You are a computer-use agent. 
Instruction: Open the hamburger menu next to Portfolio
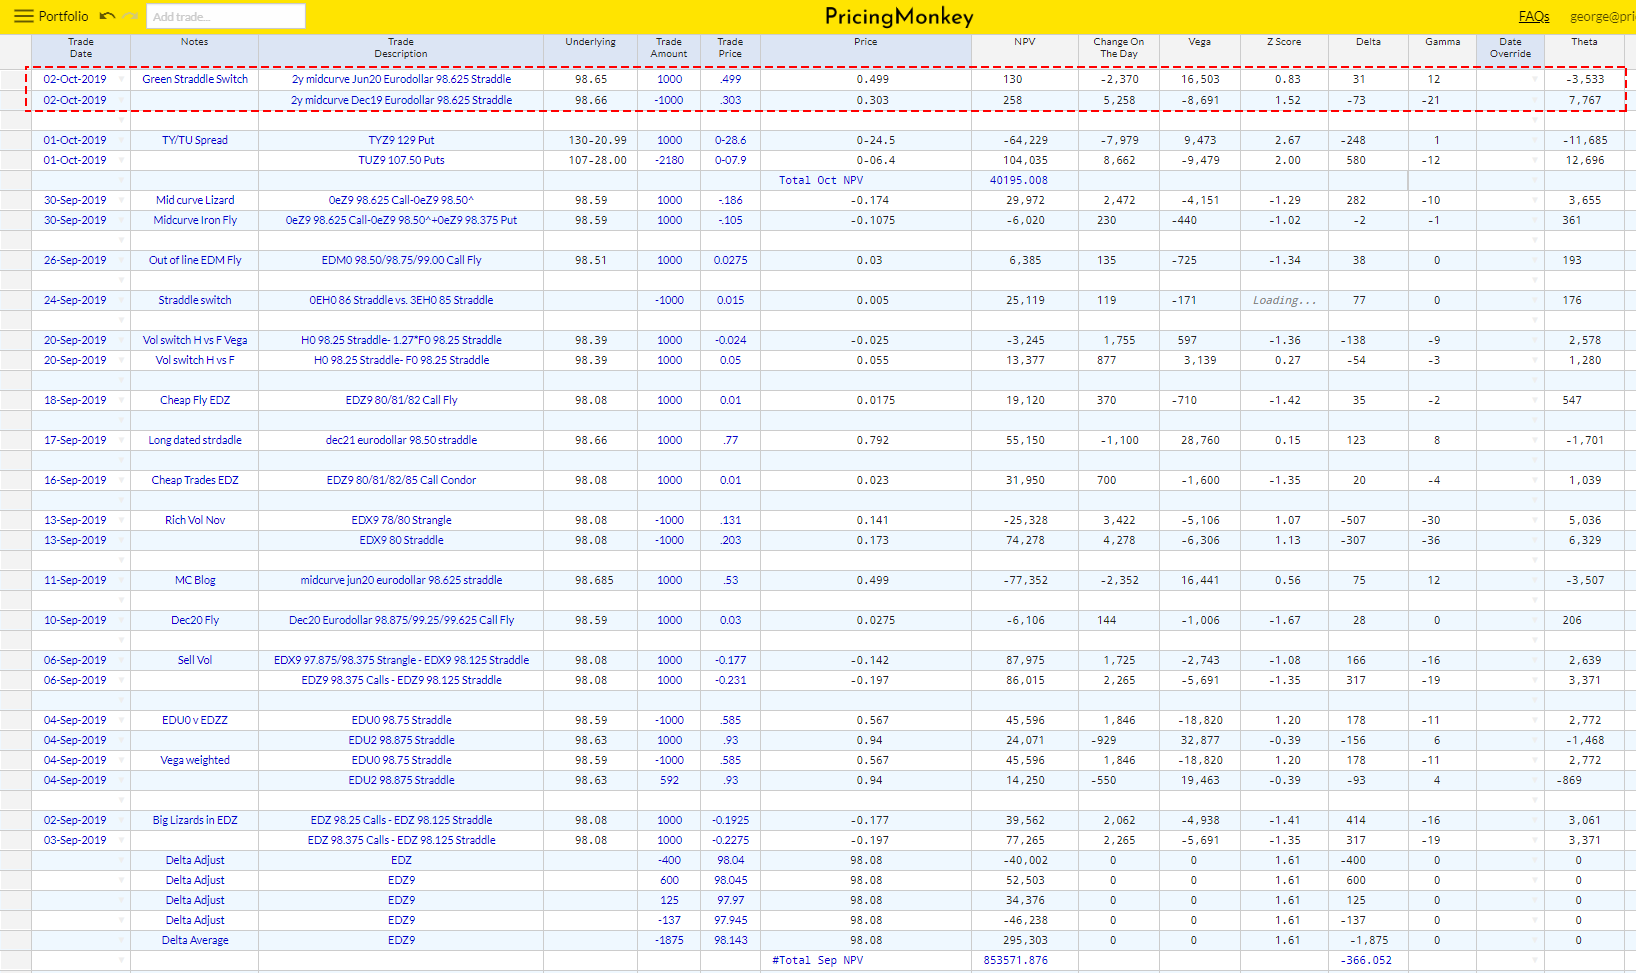click(x=23, y=16)
